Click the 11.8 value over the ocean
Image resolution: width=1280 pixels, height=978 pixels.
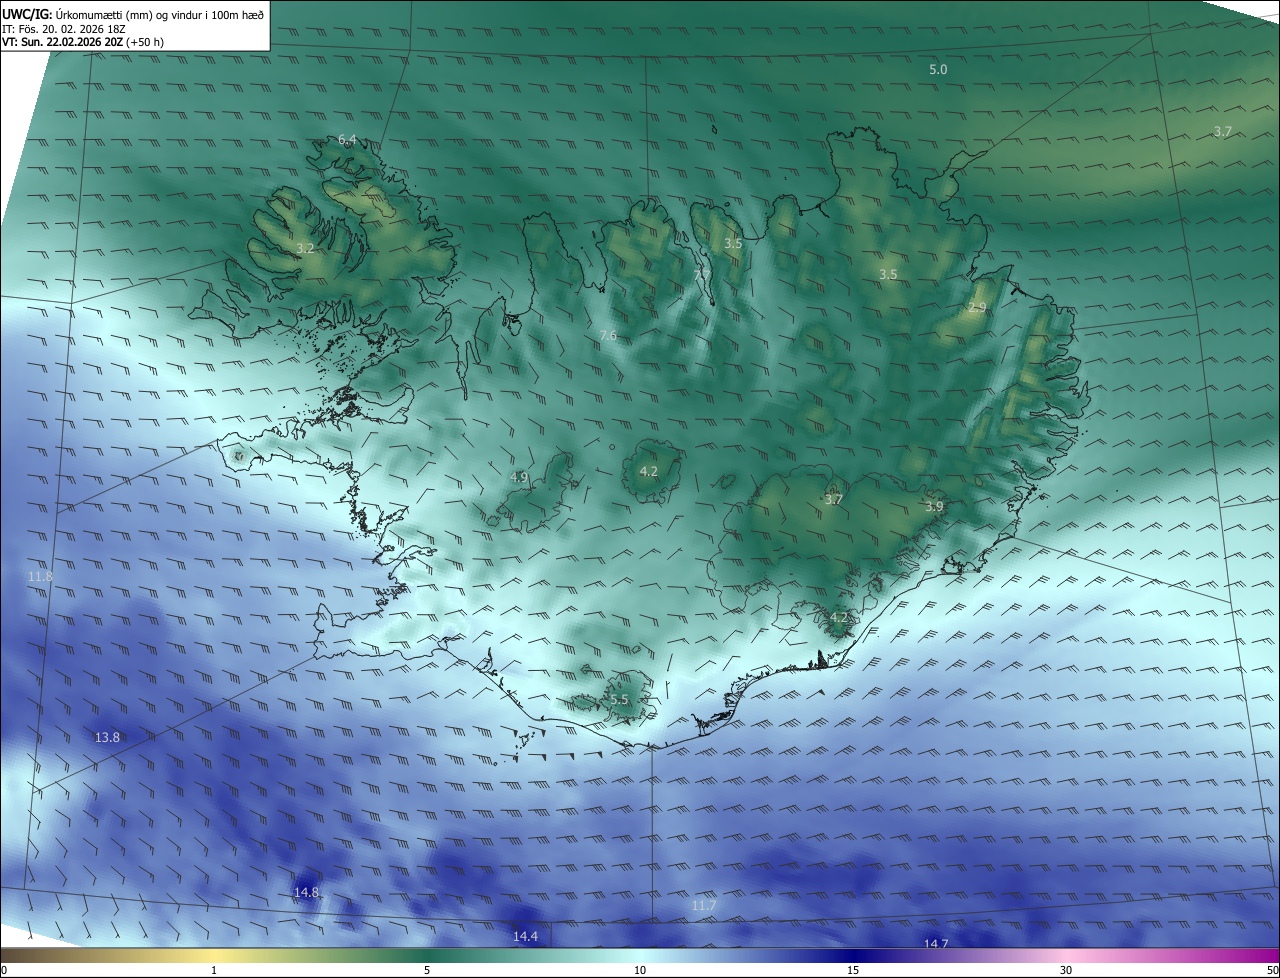pos(40,577)
